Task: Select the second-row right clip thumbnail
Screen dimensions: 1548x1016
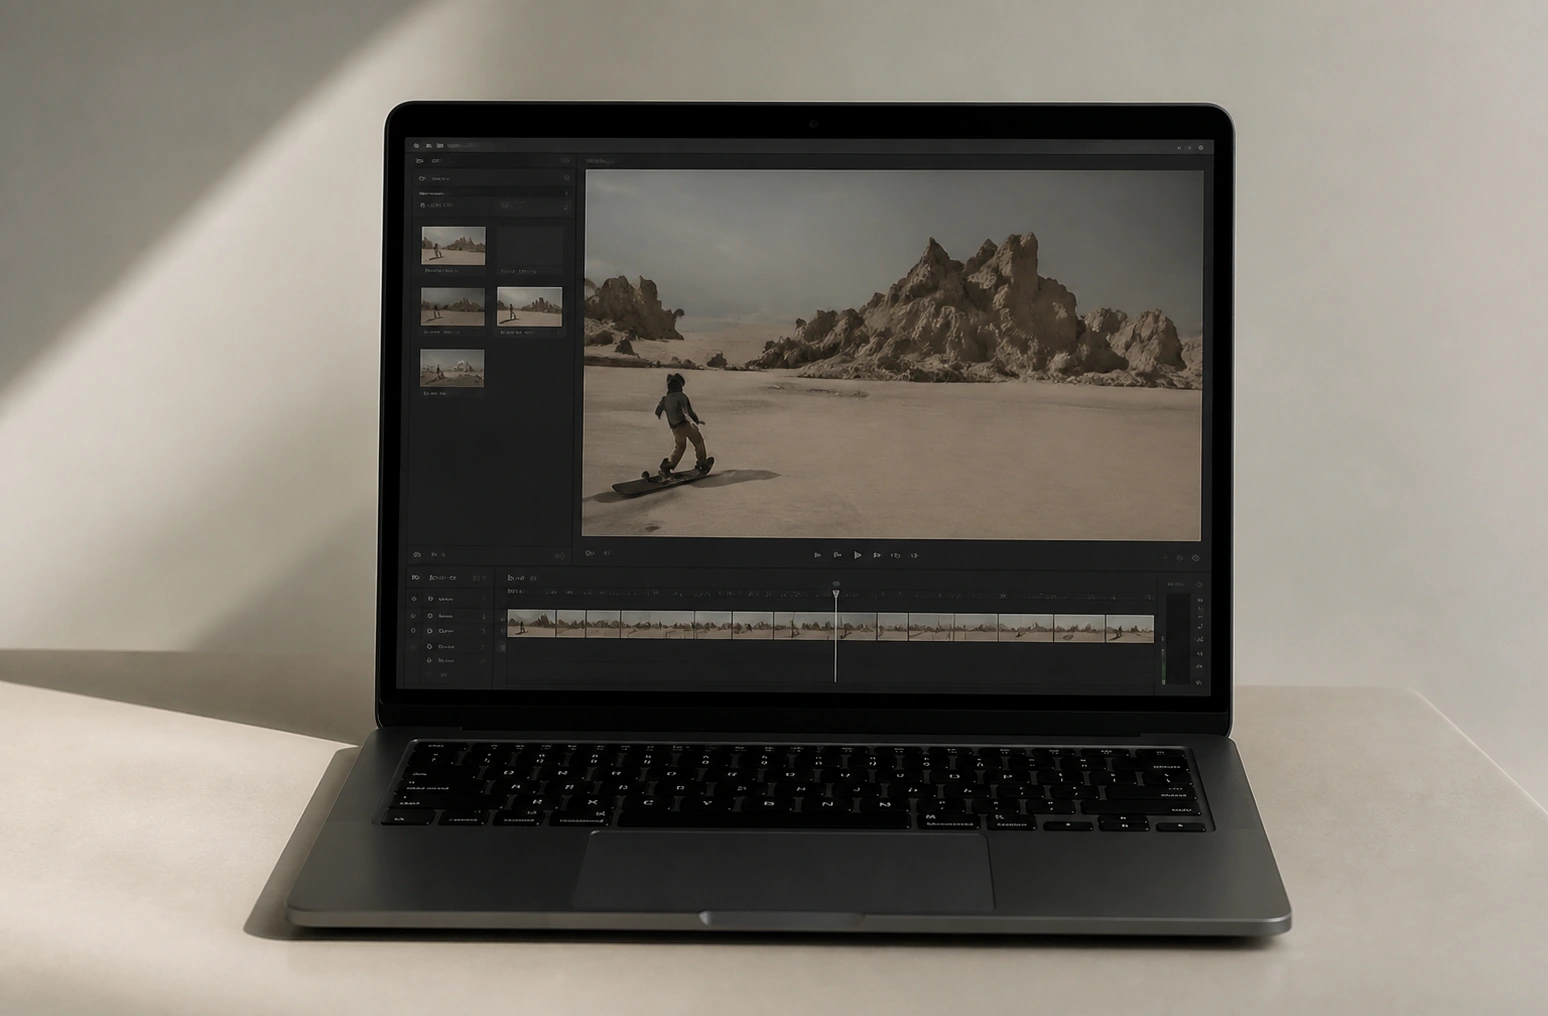Action: point(529,307)
